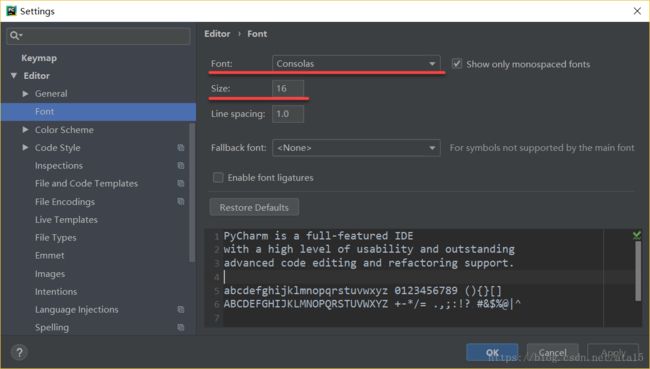Viewport: 650px width, 369px height.
Task: Open Spelling settings
Action: click(52, 327)
